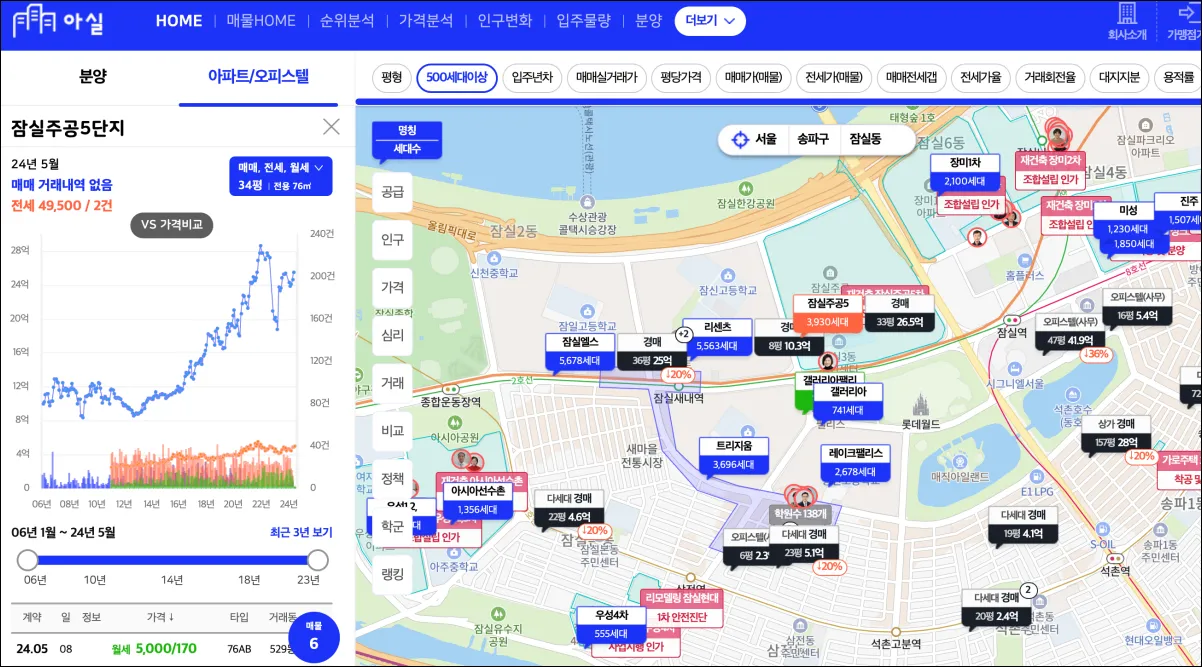Open 가격 map side menu

point(392,287)
